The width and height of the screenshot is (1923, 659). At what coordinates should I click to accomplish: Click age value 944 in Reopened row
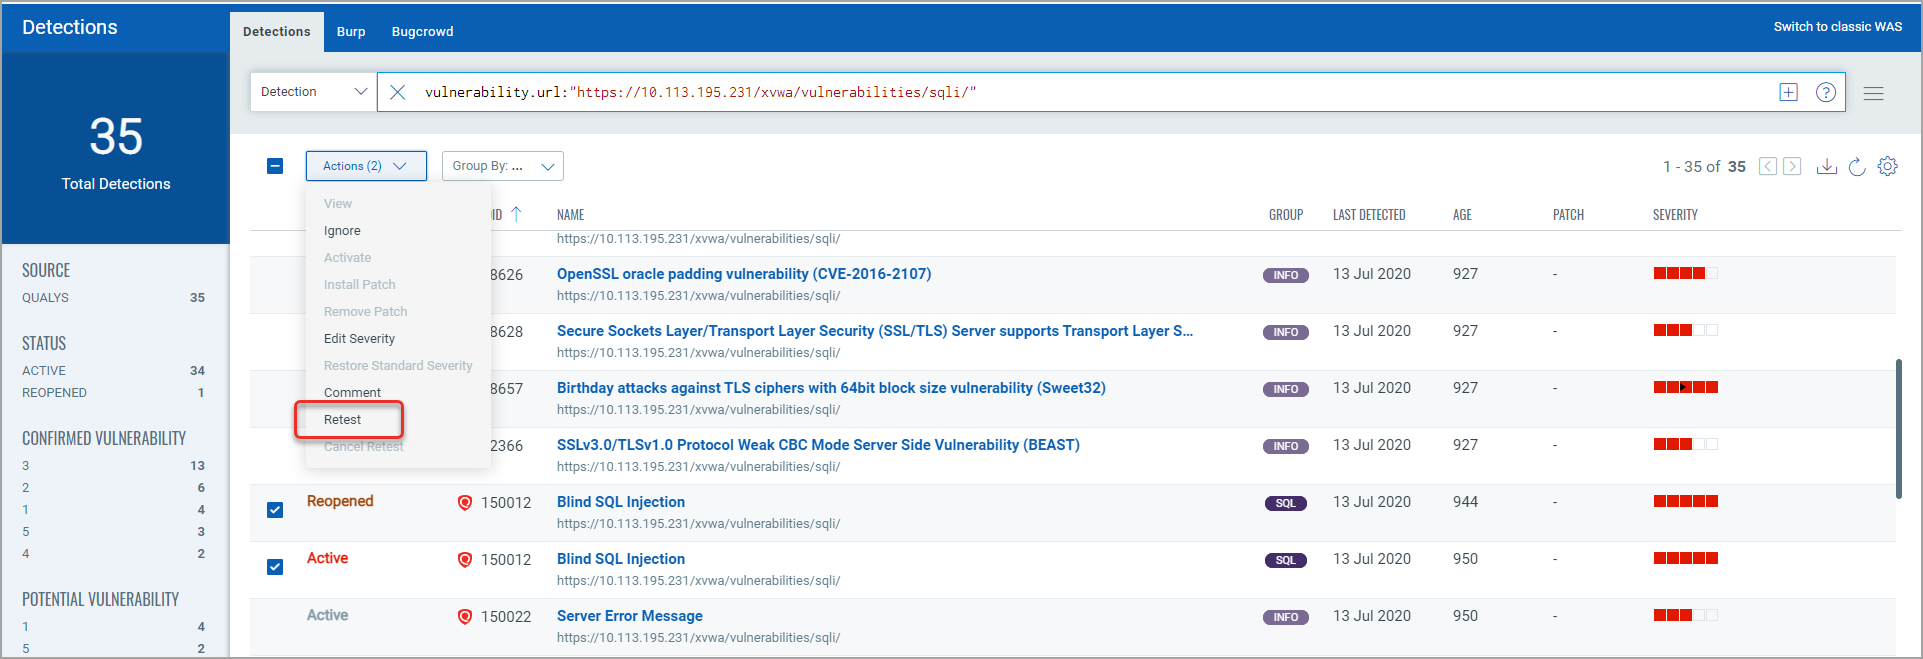click(1465, 502)
